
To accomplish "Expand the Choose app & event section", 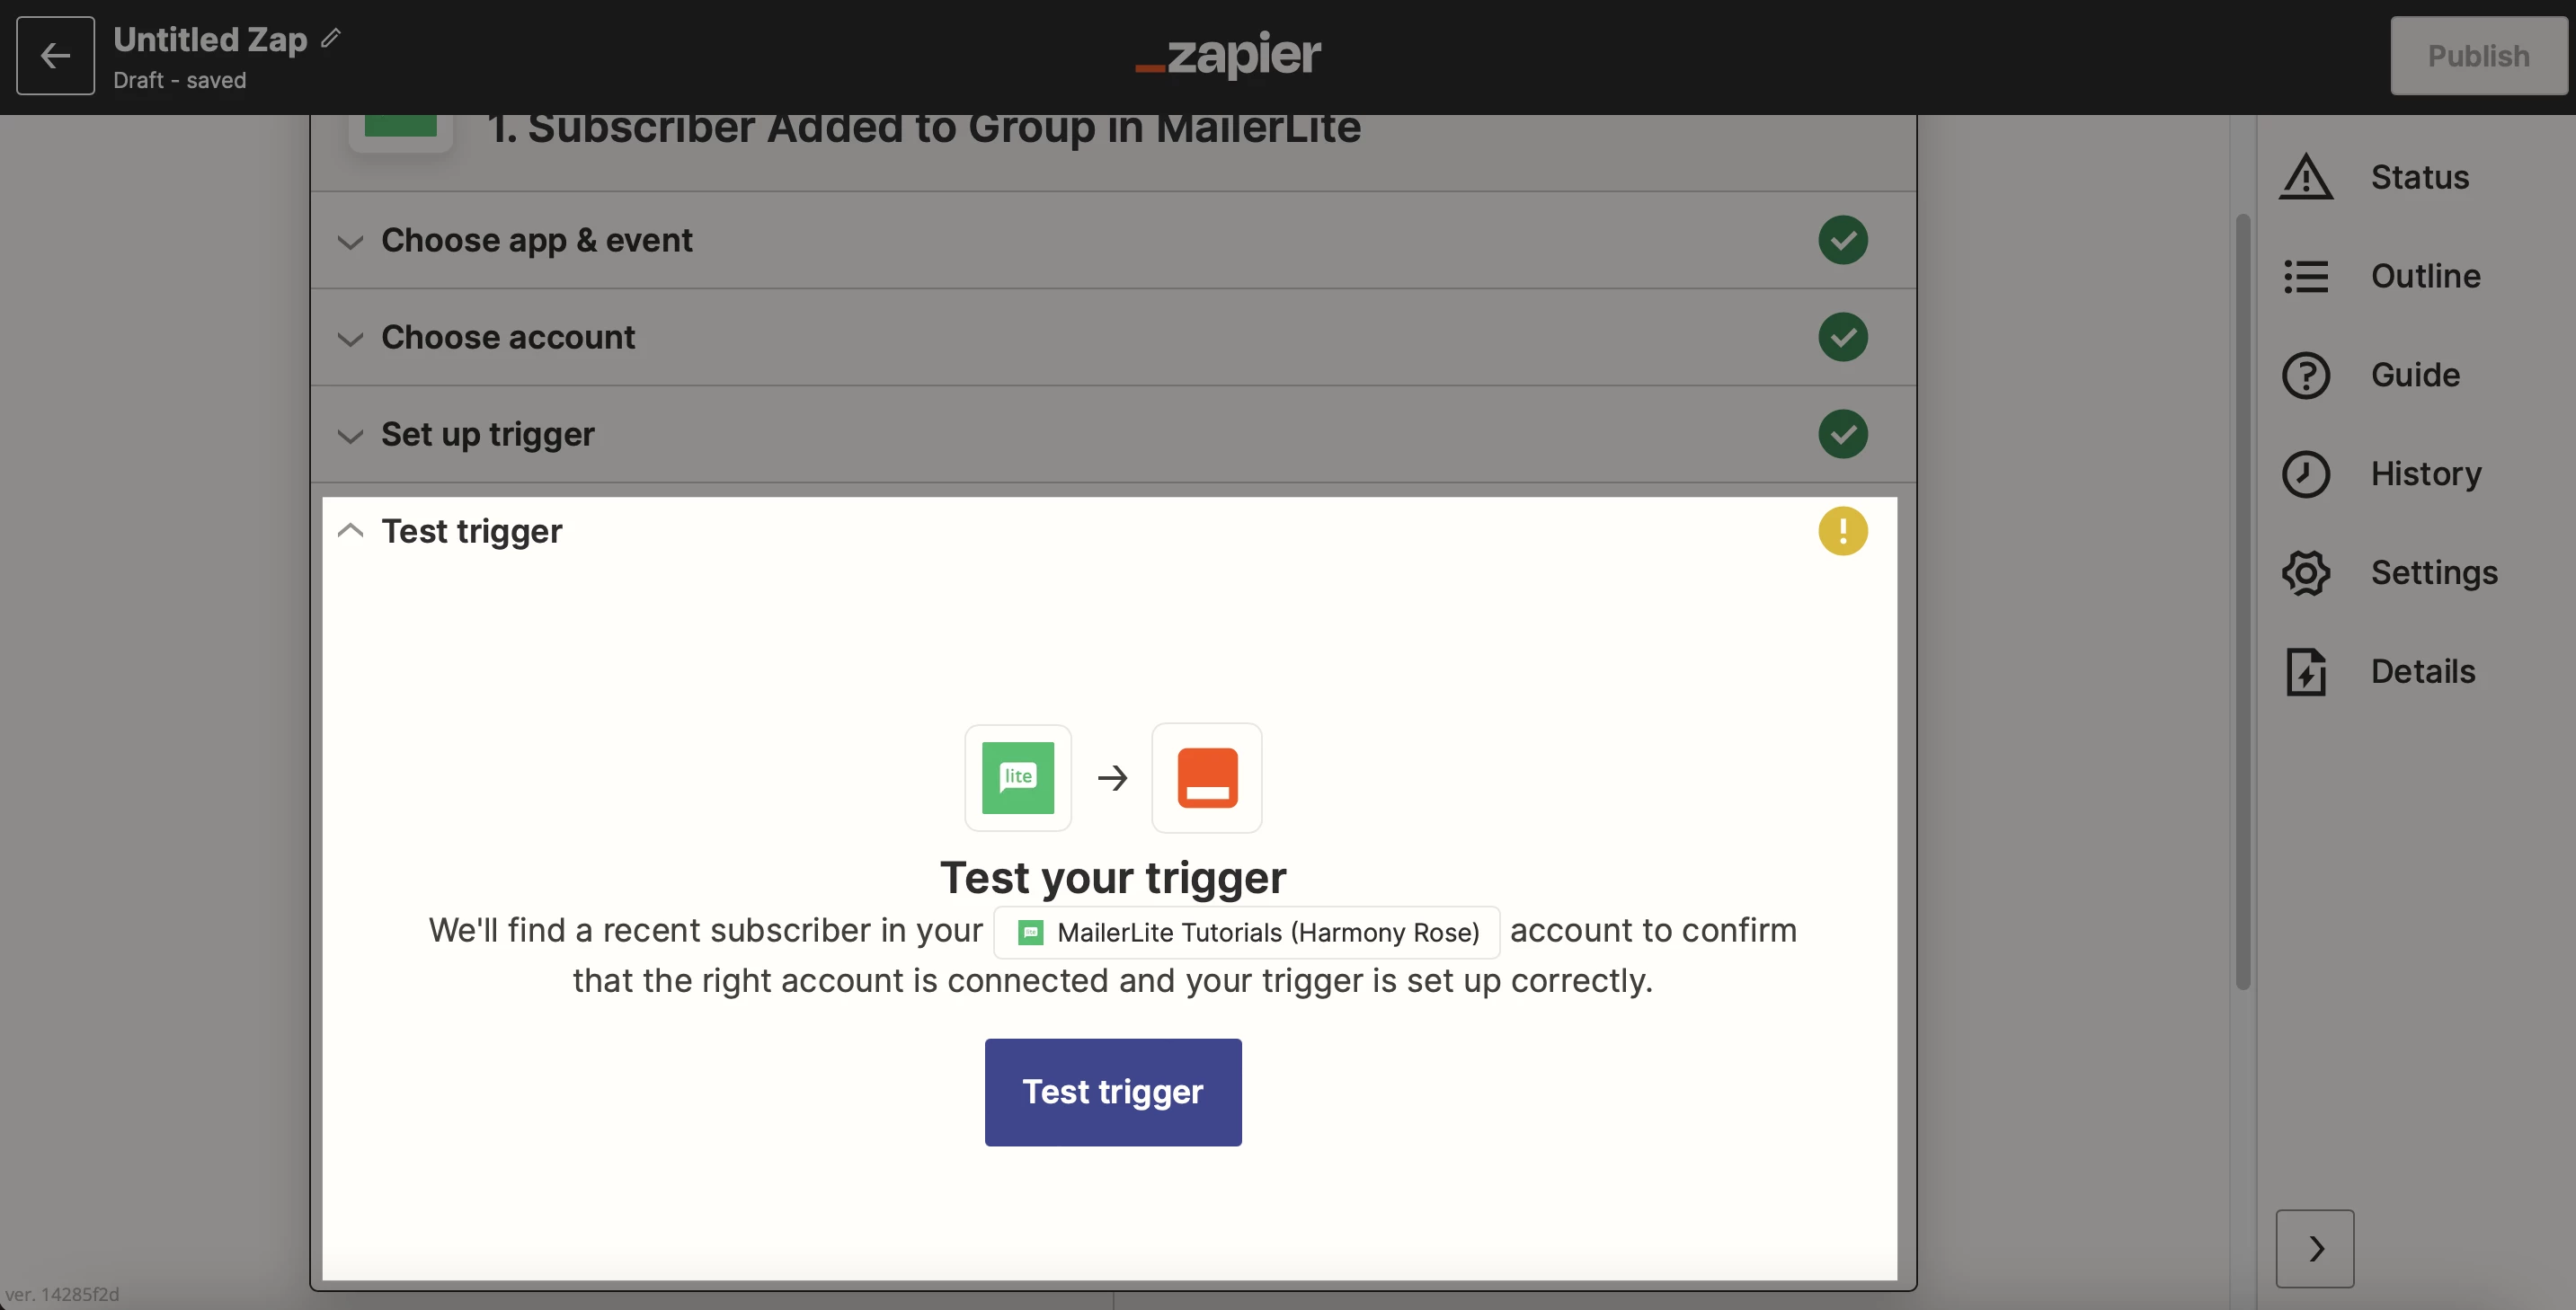I will click(x=350, y=241).
